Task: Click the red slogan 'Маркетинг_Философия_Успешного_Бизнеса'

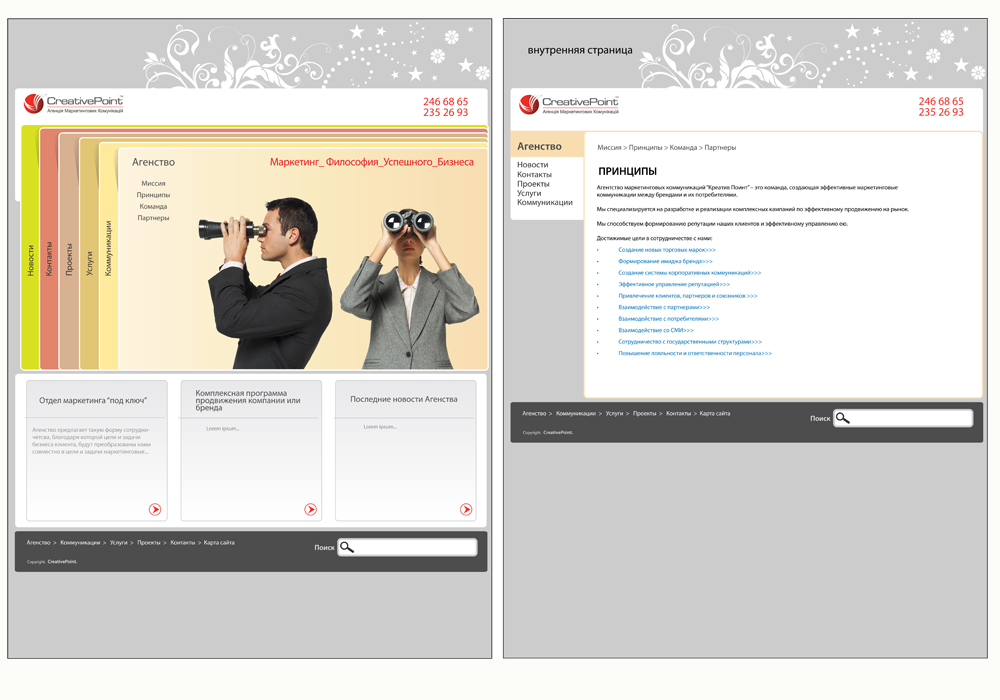Action: point(372,162)
